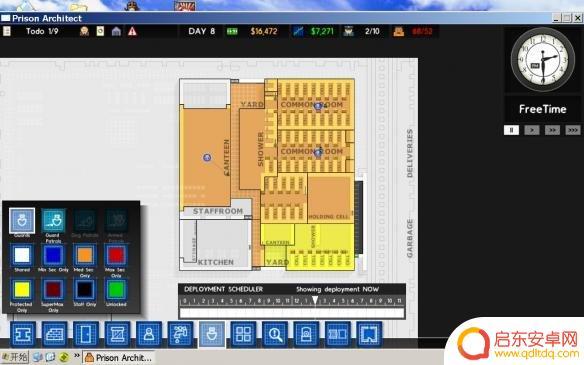Click the Garbage zone label
The width and height of the screenshot is (584, 365).
[x=410, y=238]
